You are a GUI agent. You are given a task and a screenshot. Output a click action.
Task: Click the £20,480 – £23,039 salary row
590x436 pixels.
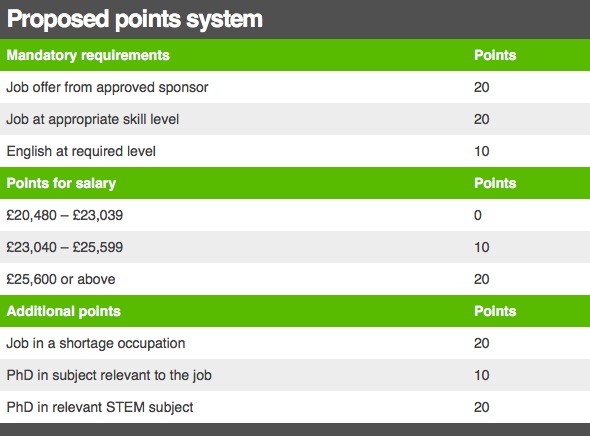[295, 215]
